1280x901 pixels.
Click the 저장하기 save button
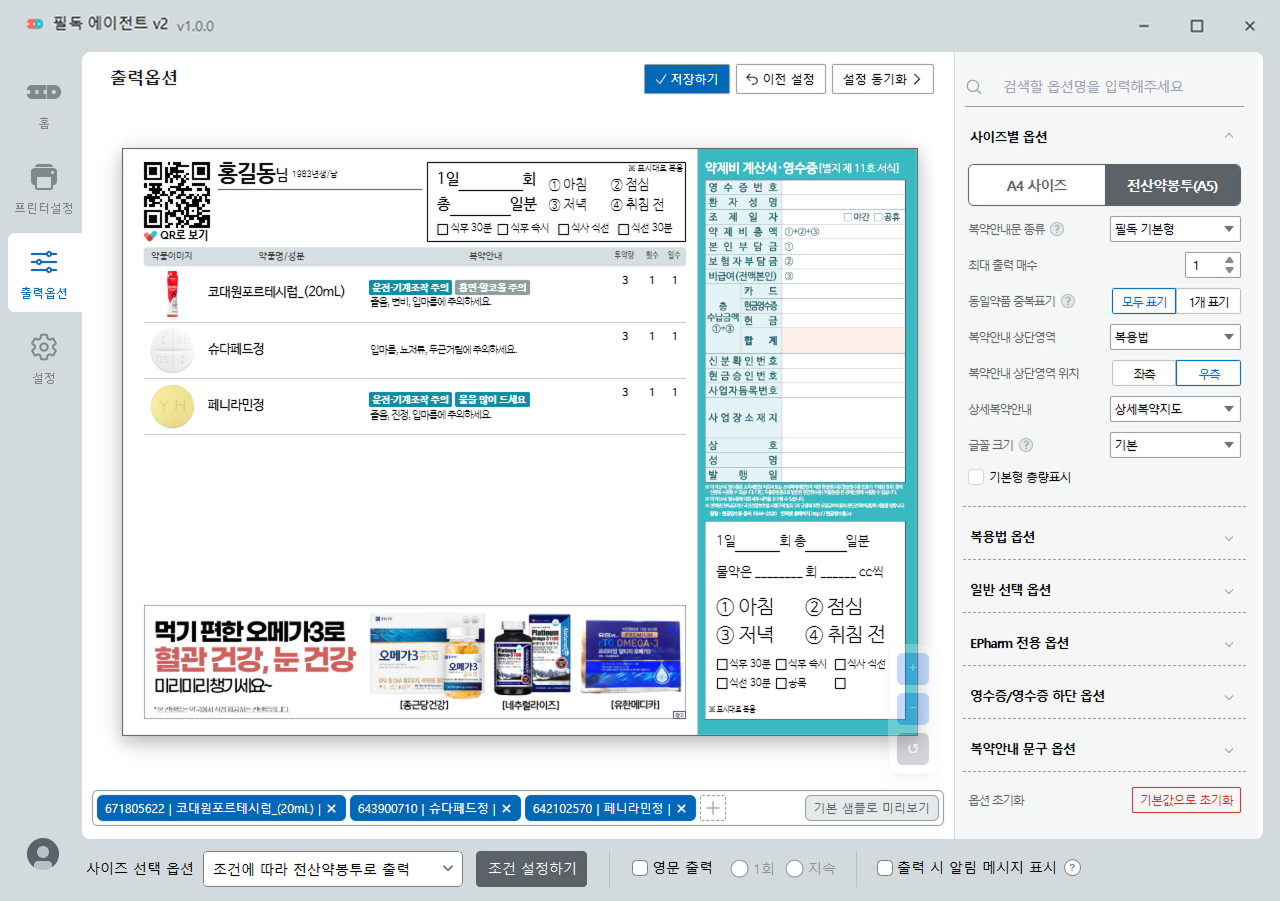(x=686, y=79)
